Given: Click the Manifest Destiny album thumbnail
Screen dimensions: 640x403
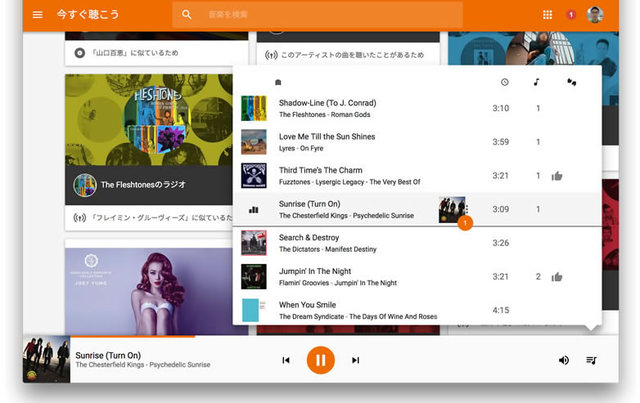Looking at the screenshot, I should [x=253, y=243].
